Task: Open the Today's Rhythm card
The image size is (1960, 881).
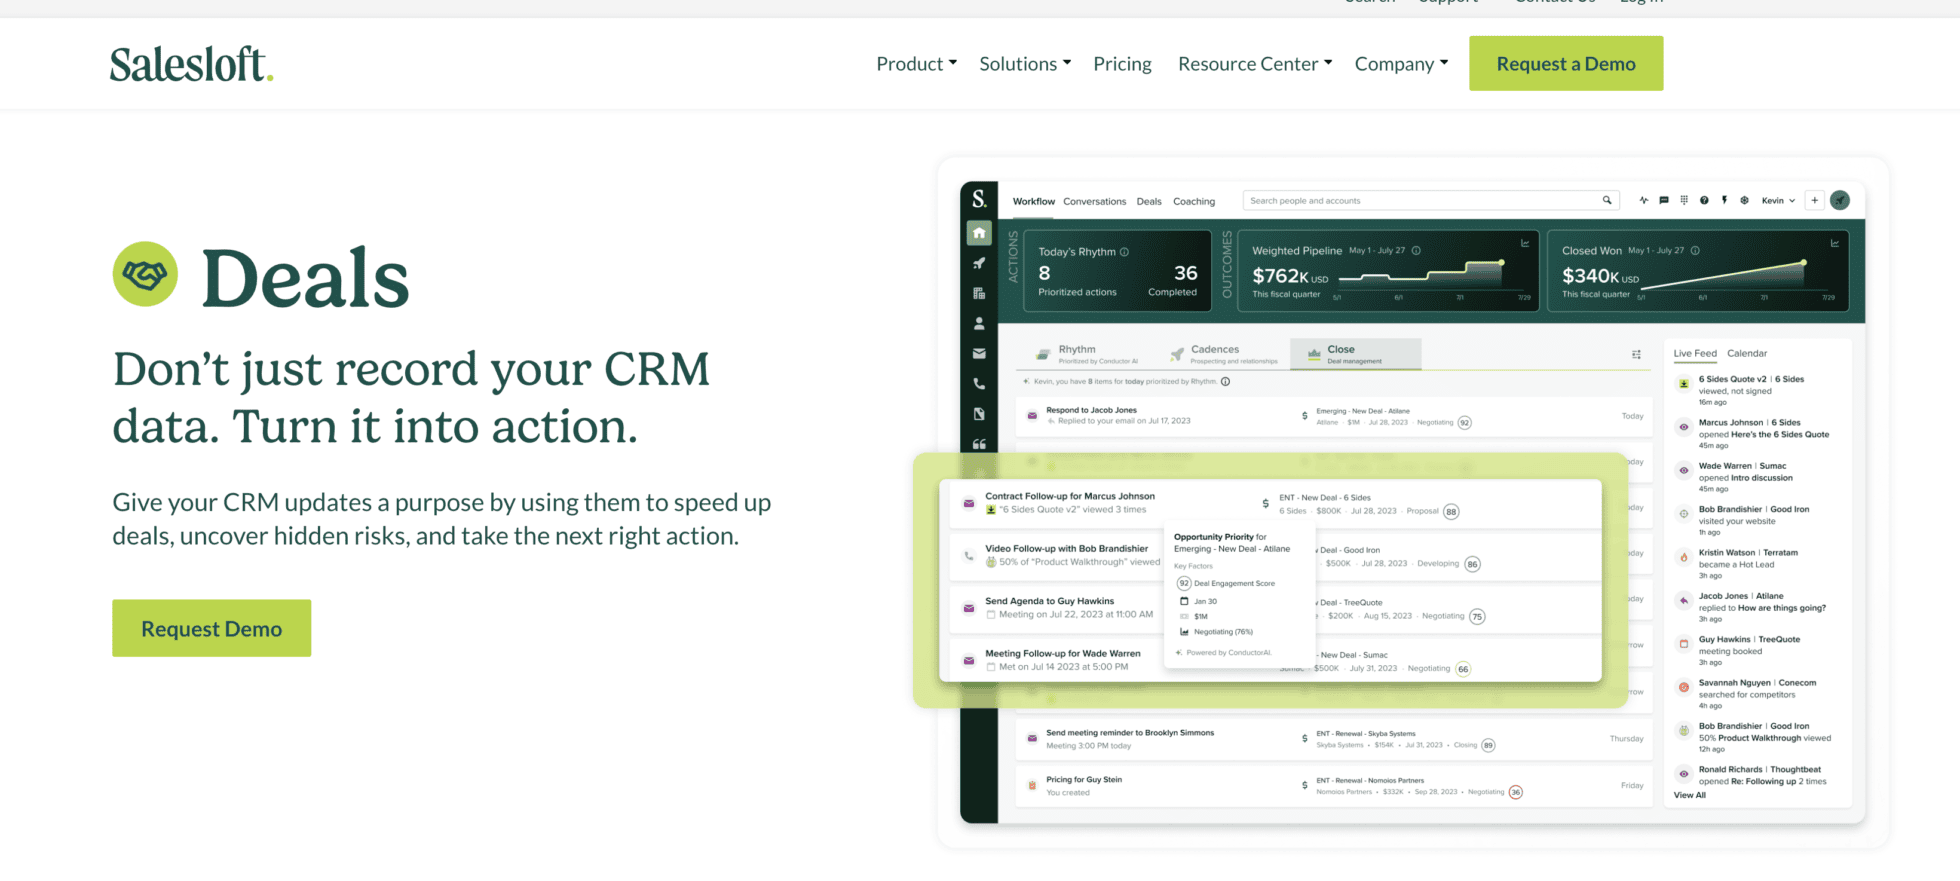Action: (1118, 271)
